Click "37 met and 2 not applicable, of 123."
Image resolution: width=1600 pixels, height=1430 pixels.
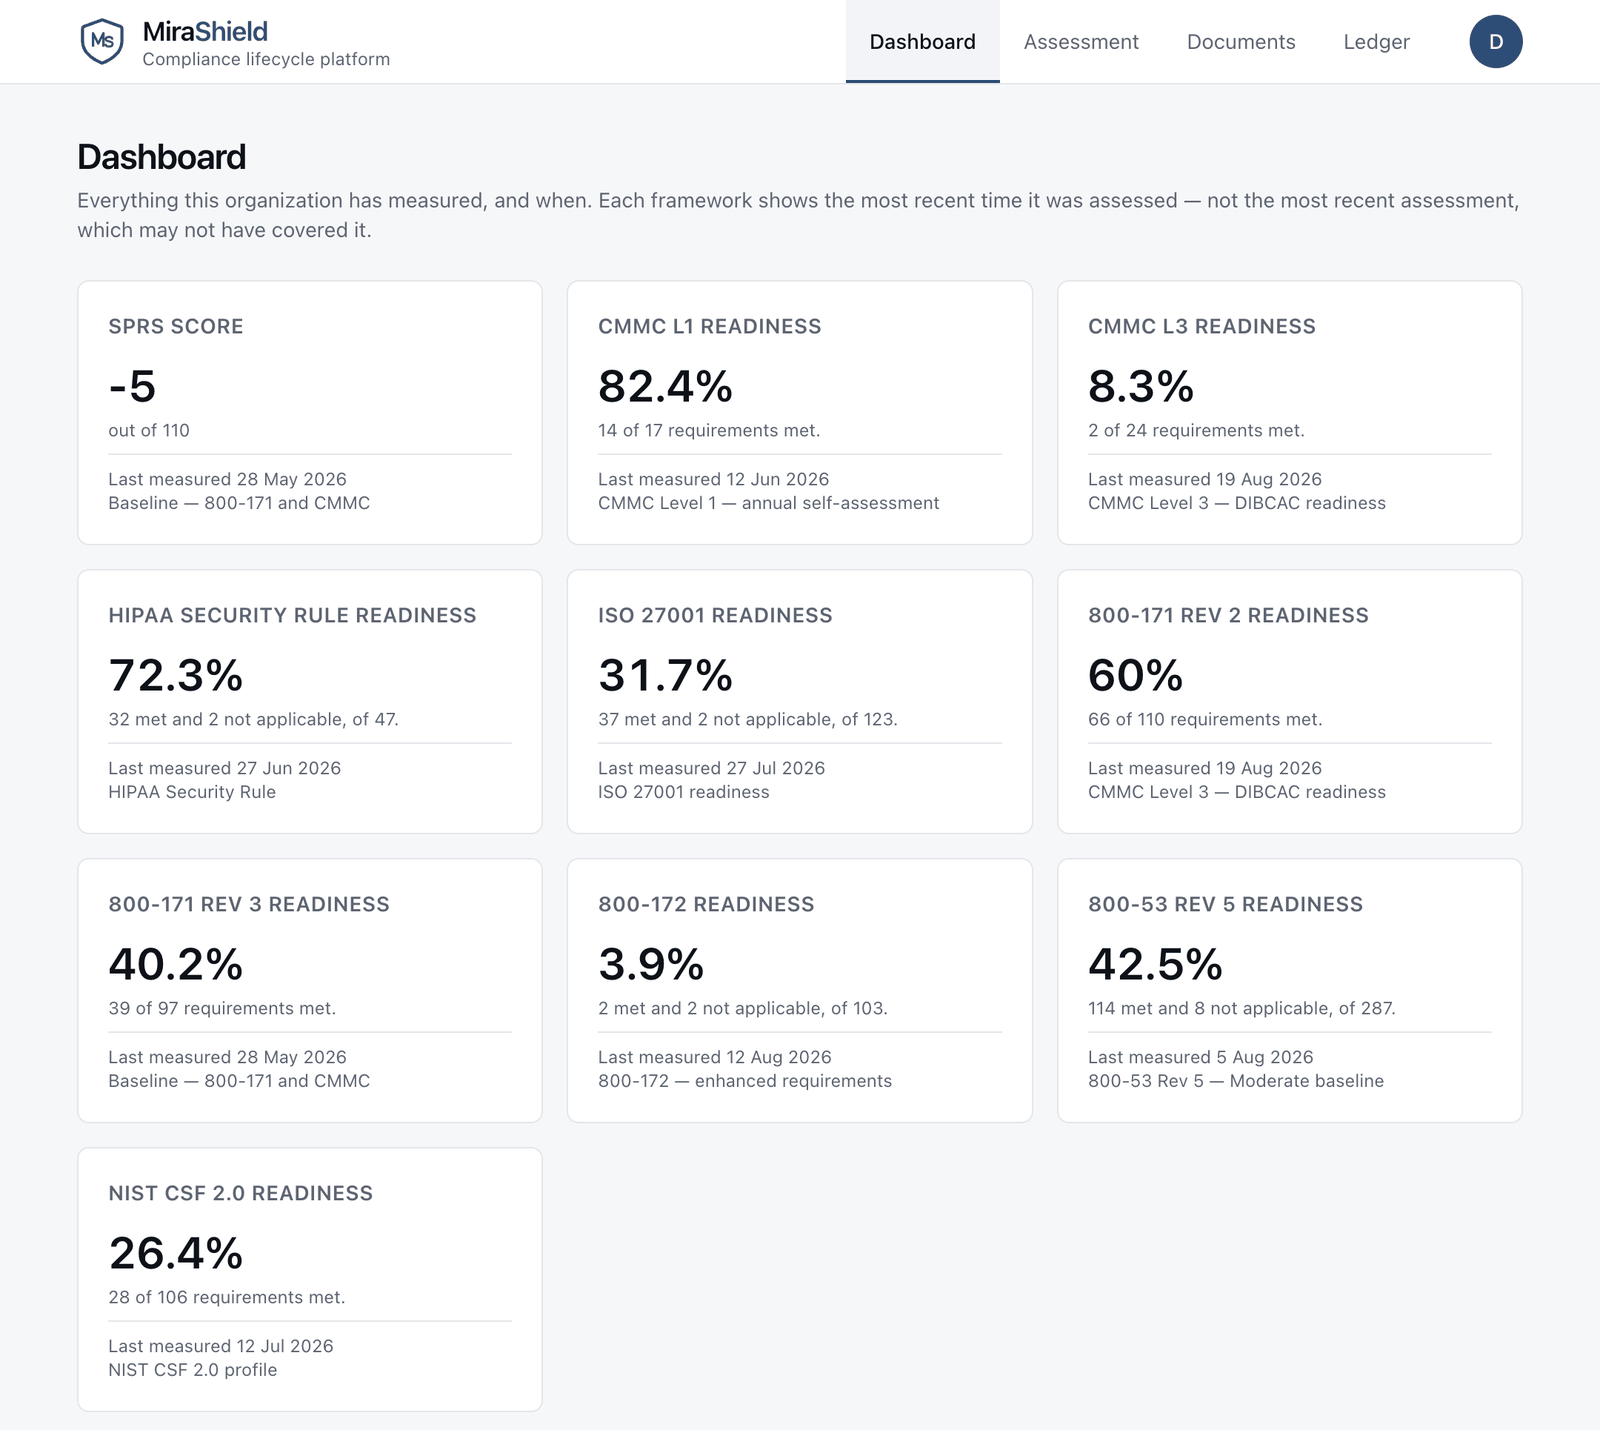748,720
